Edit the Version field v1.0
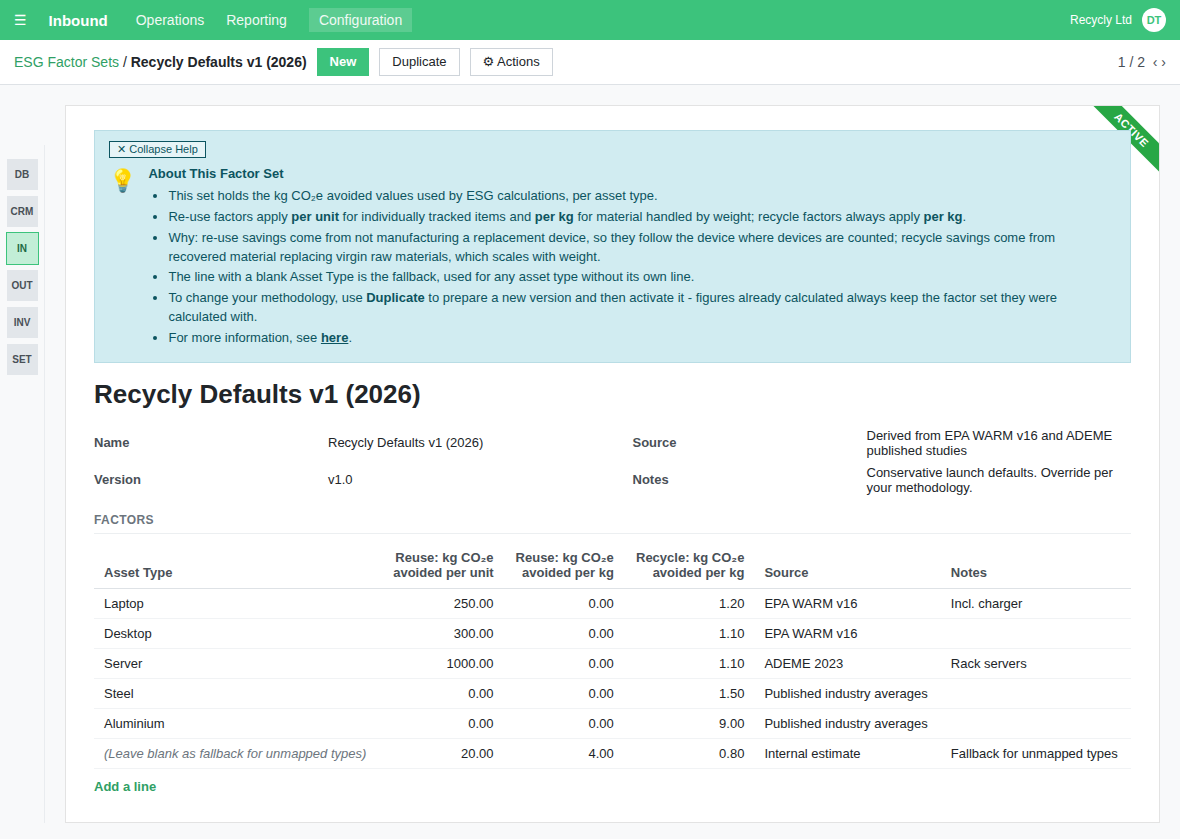Screen dimensions: 1180x839 [x=339, y=479]
